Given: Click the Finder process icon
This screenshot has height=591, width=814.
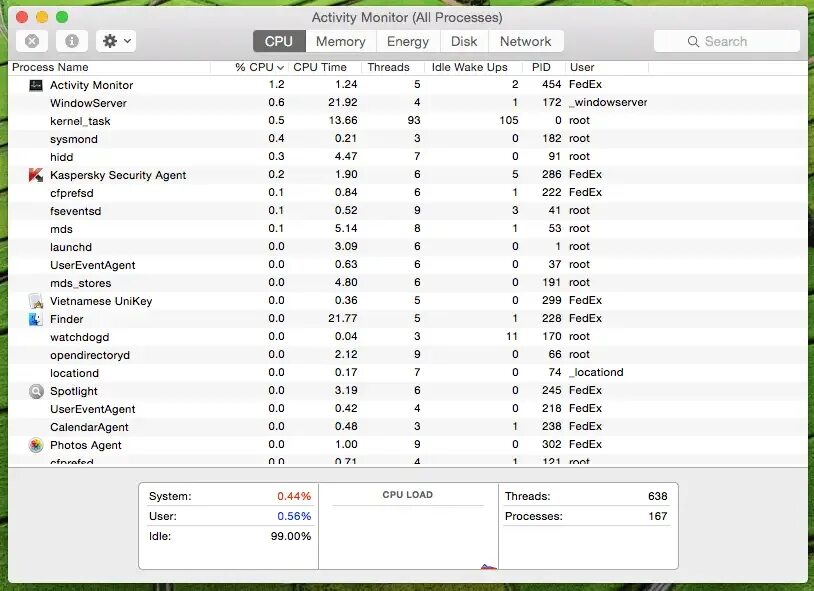Looking at the screenshot, I should (x=36, y=319).
